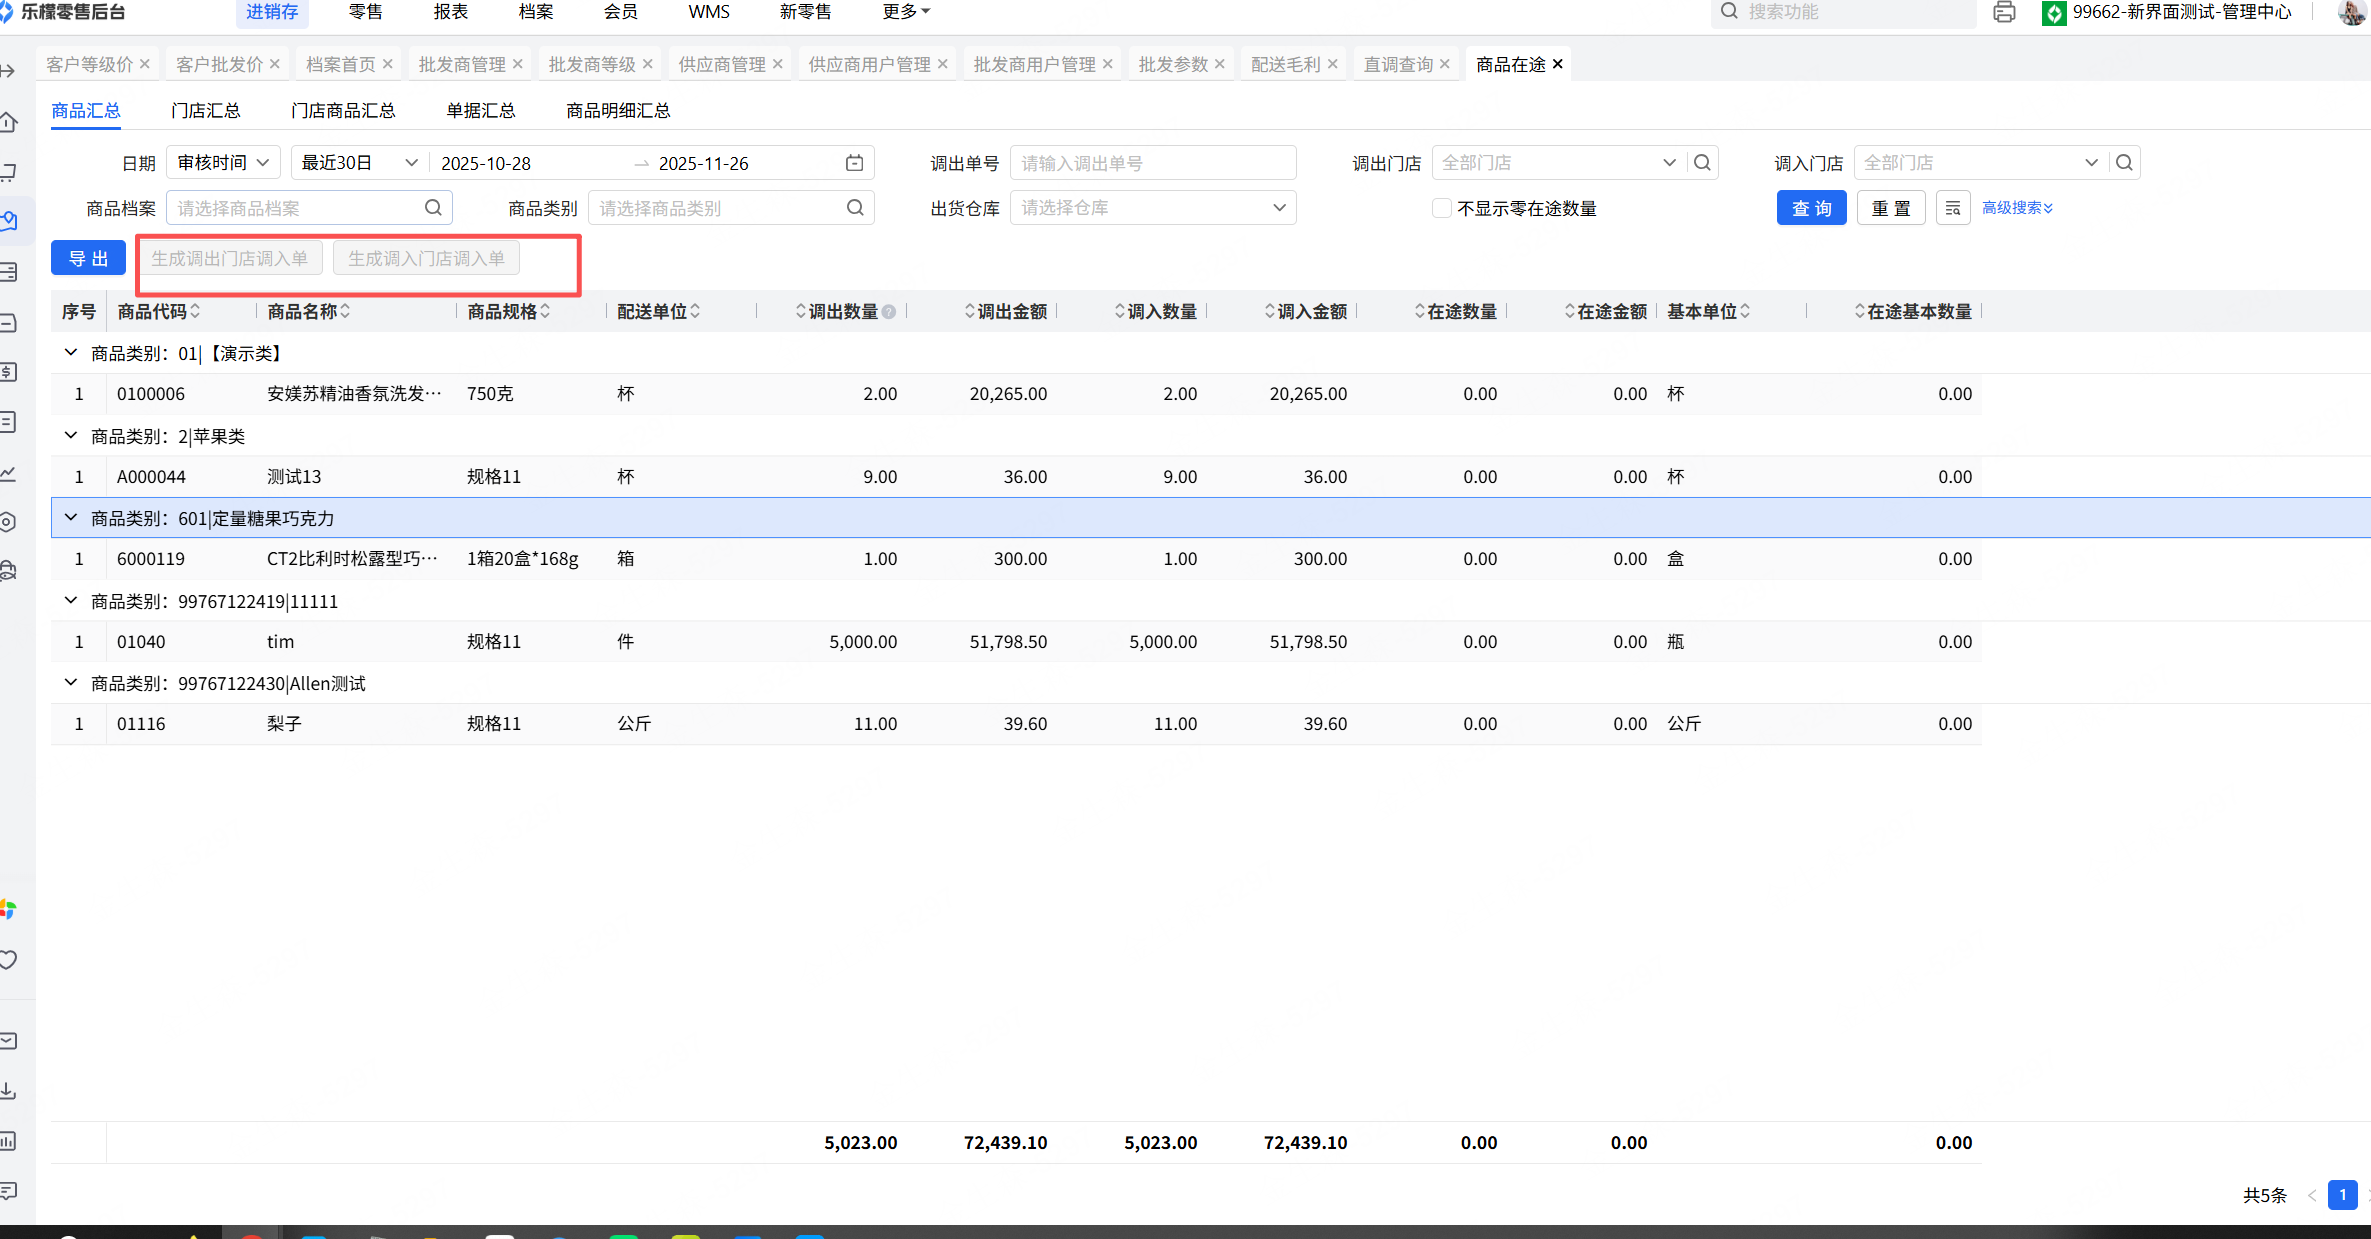This screenshot has height=1239, width=2371.
Task: Close the 配送毛利 tab
Action: point(1332,64)
